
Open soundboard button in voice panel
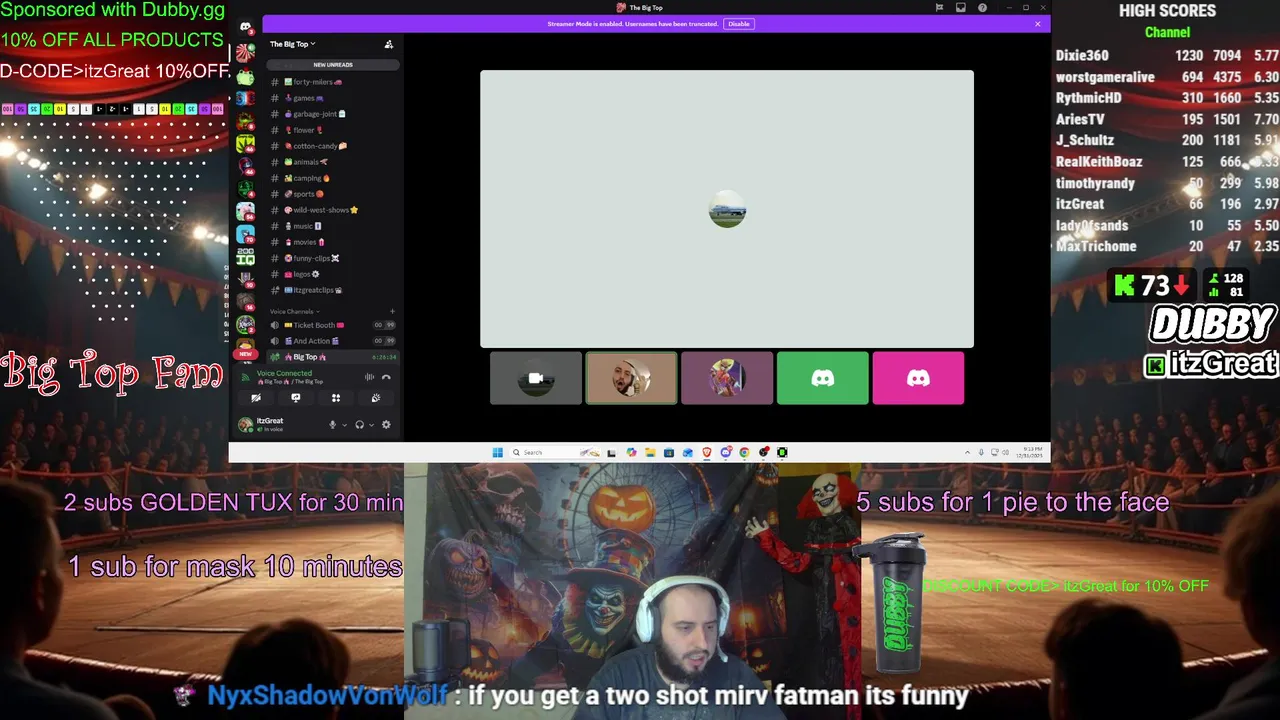376,398
